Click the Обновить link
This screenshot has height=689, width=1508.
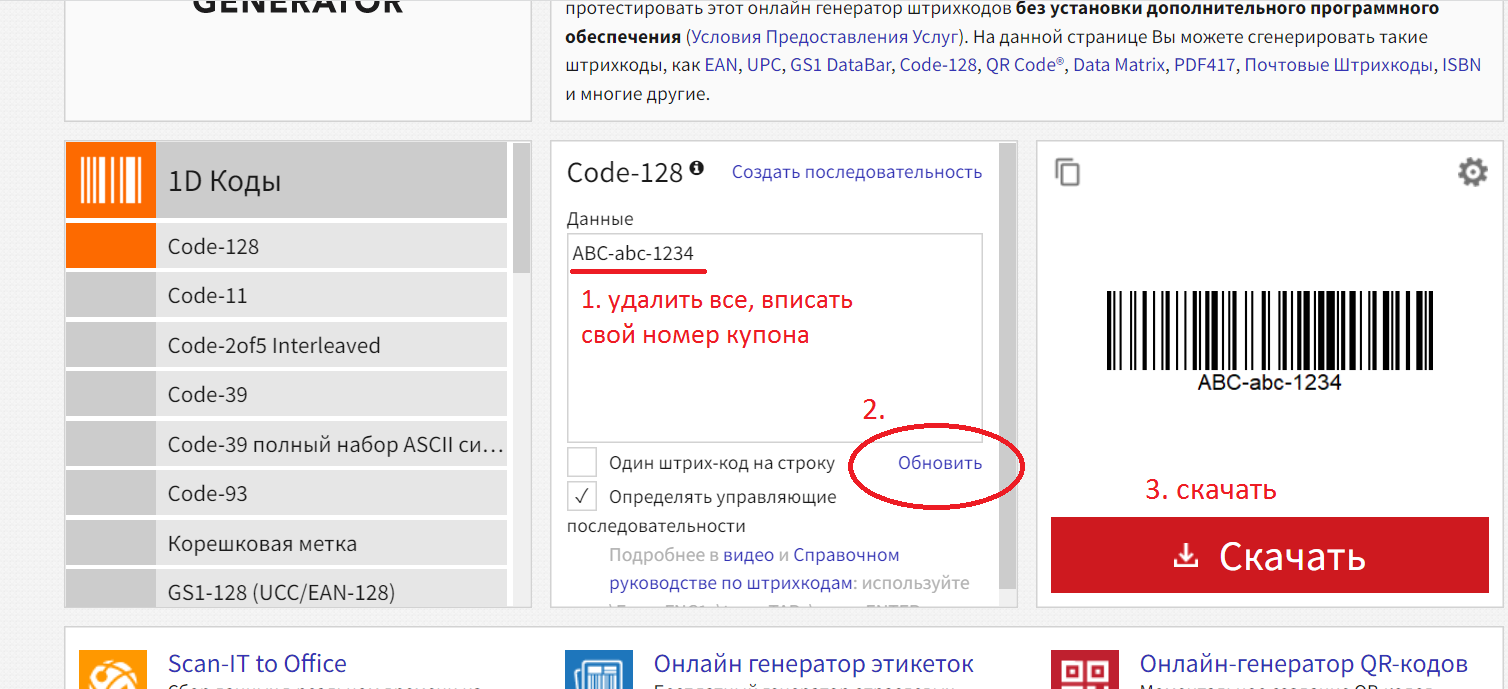940,463
